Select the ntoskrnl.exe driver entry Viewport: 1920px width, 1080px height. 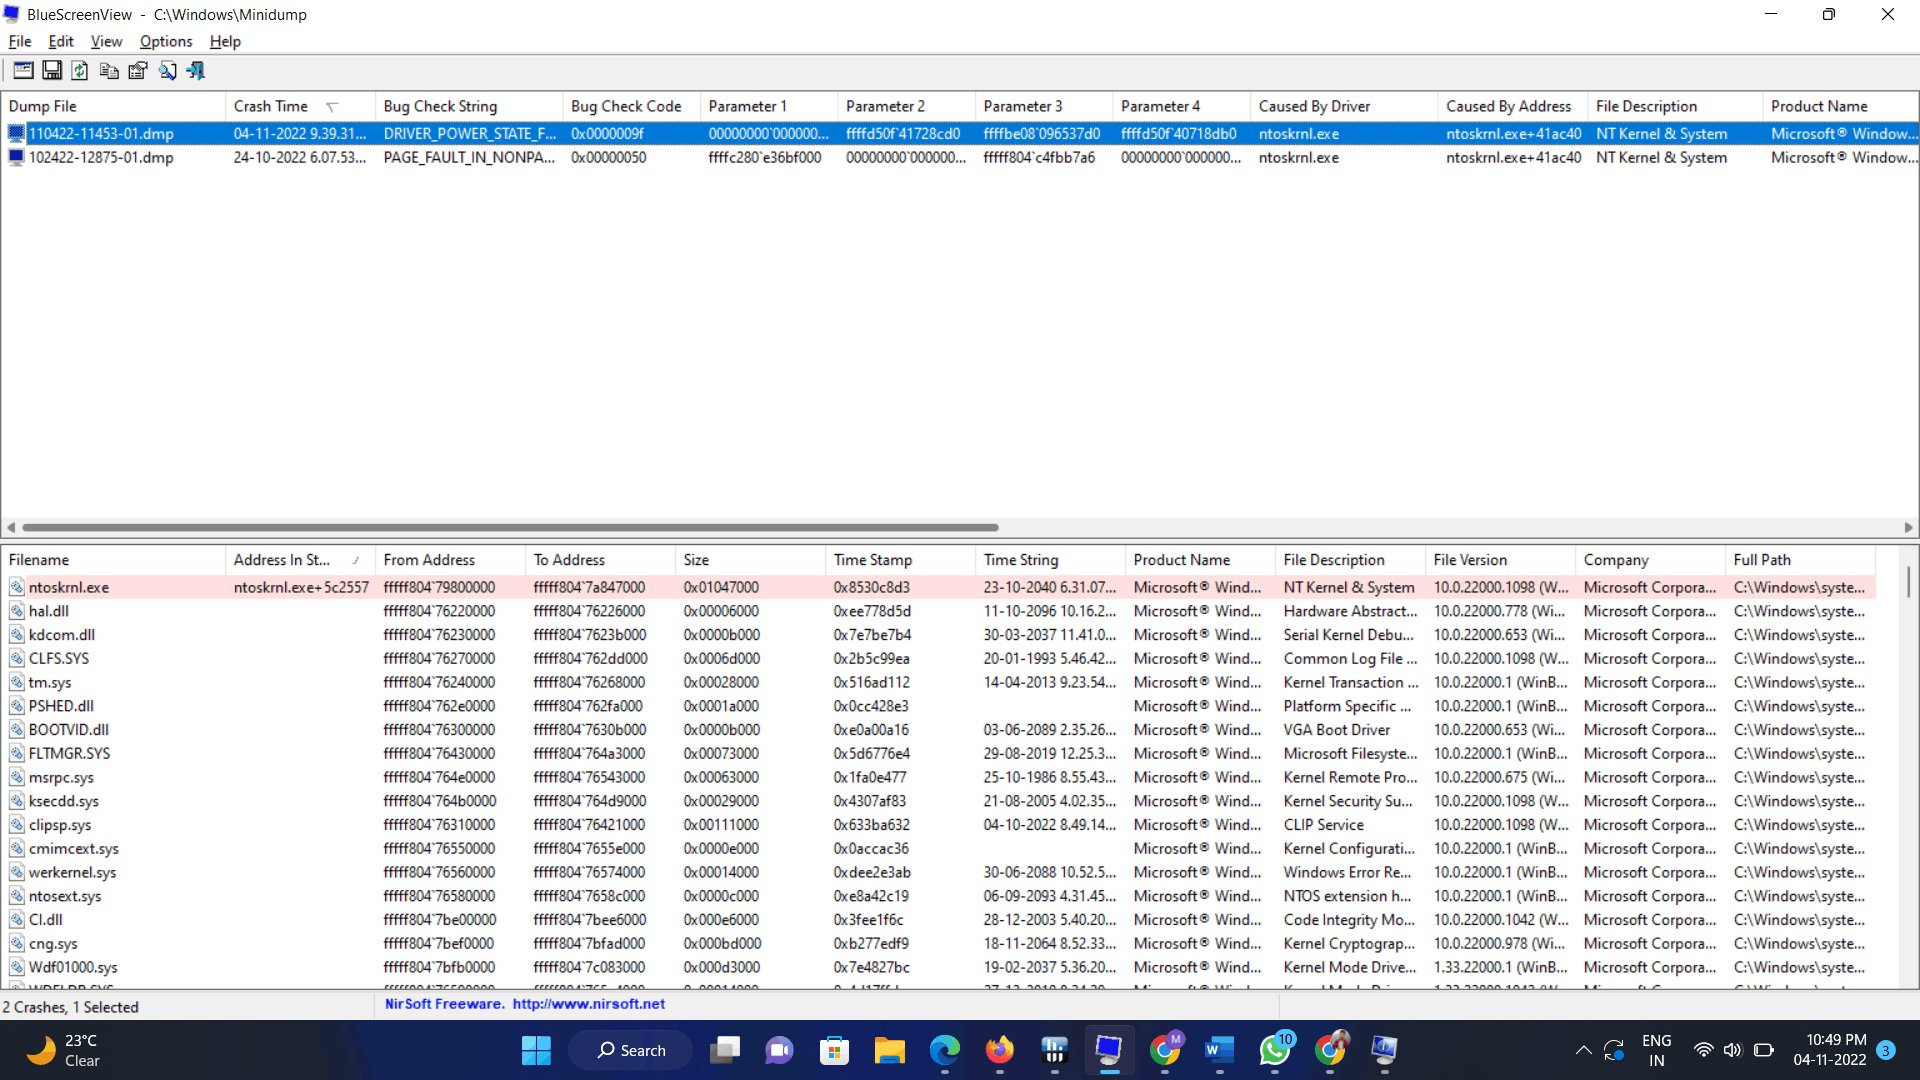pyautogui.click(x=69, y=587)
